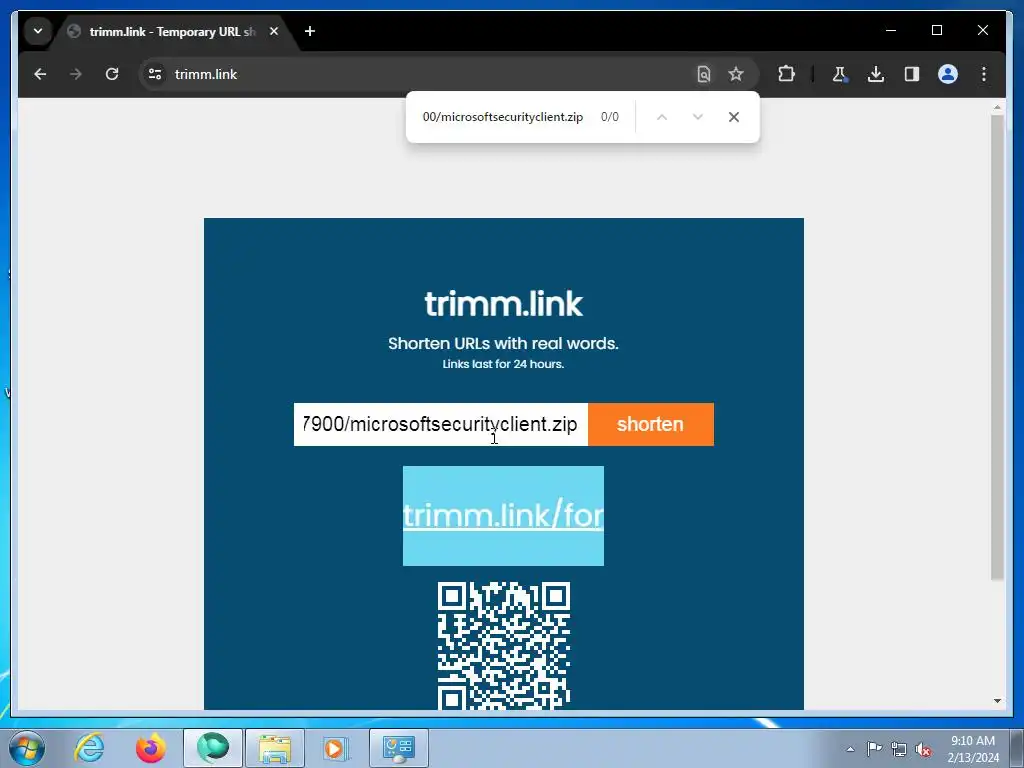Image resolution: width=1024 pixels, height=768 pixels.
Task: Close the find bar
Action: pos(733,117)
